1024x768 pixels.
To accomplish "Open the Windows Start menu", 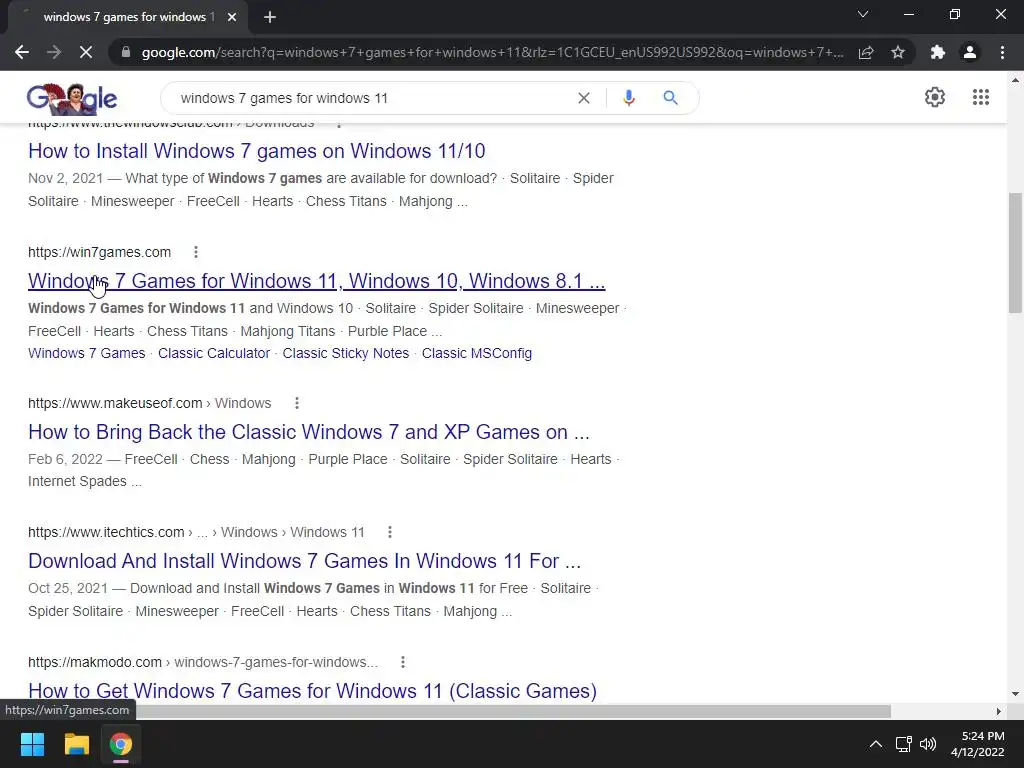I will 32,744.
